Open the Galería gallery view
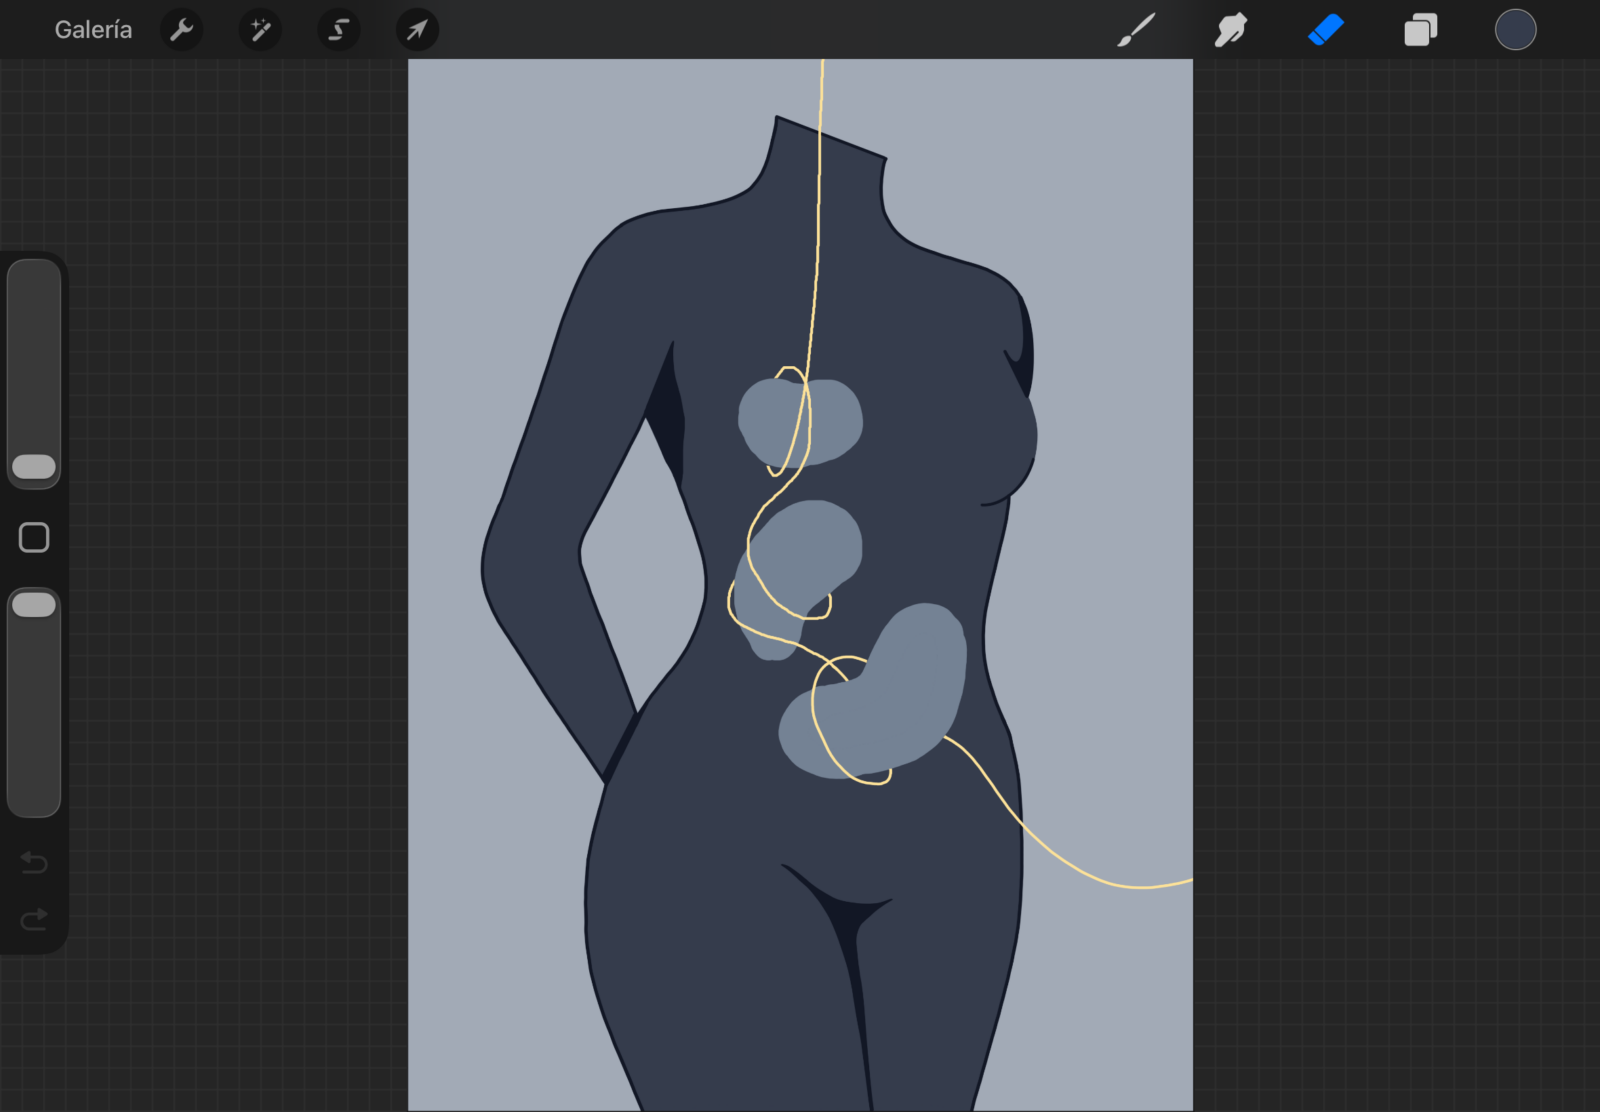The image size is (1600, 1112). tap(93, 30)
